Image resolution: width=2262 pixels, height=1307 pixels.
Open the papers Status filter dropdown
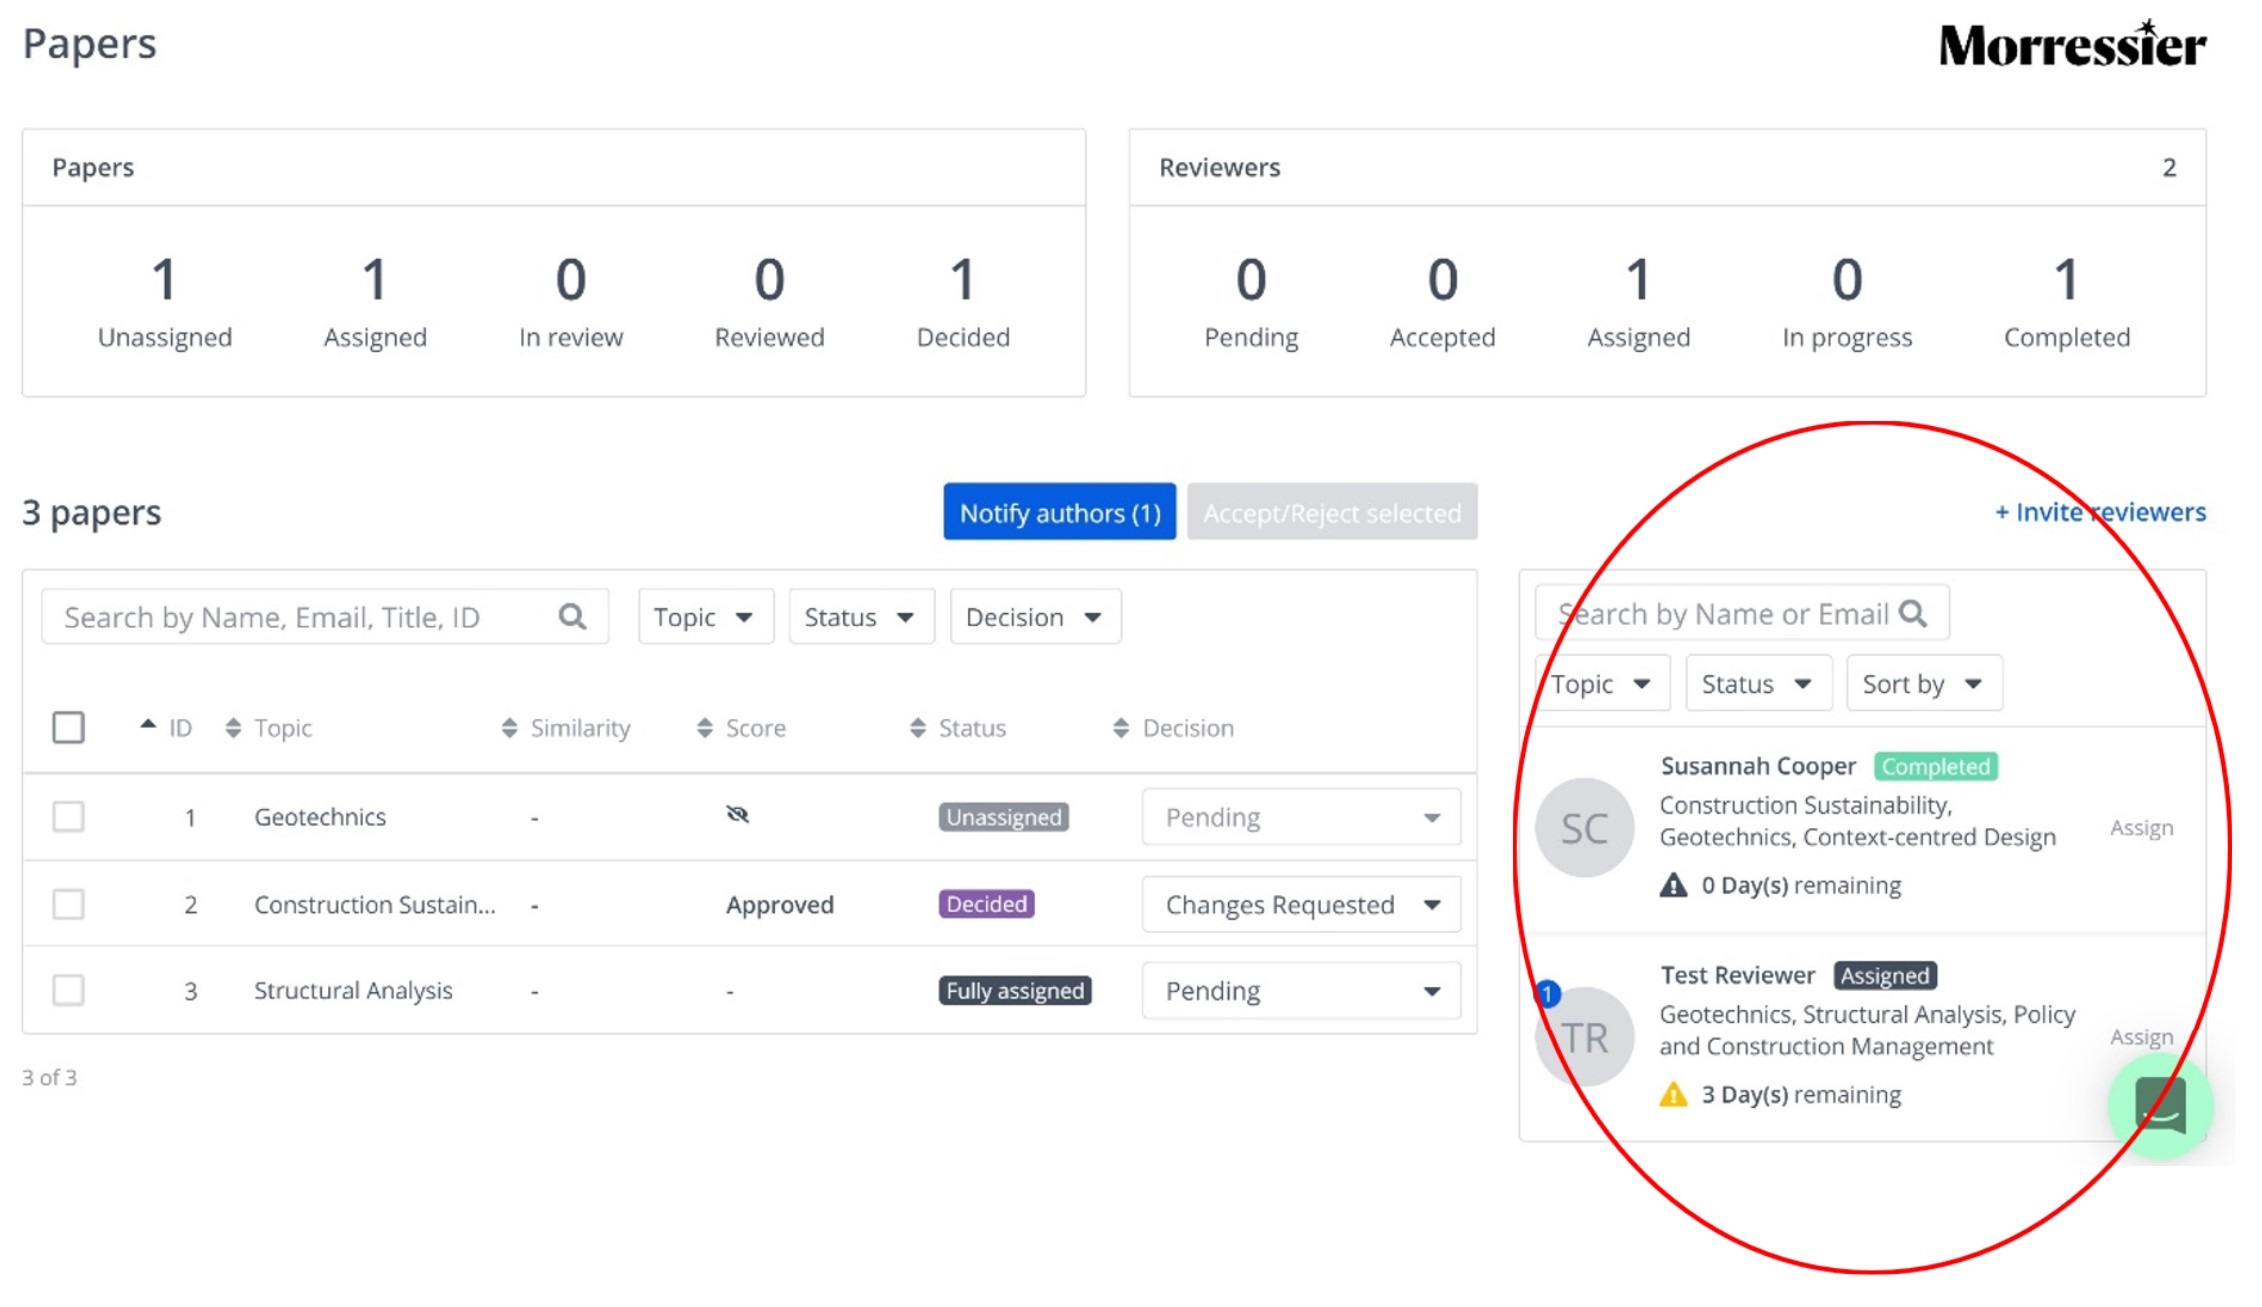pyautogui.click(x=861, y=617)
